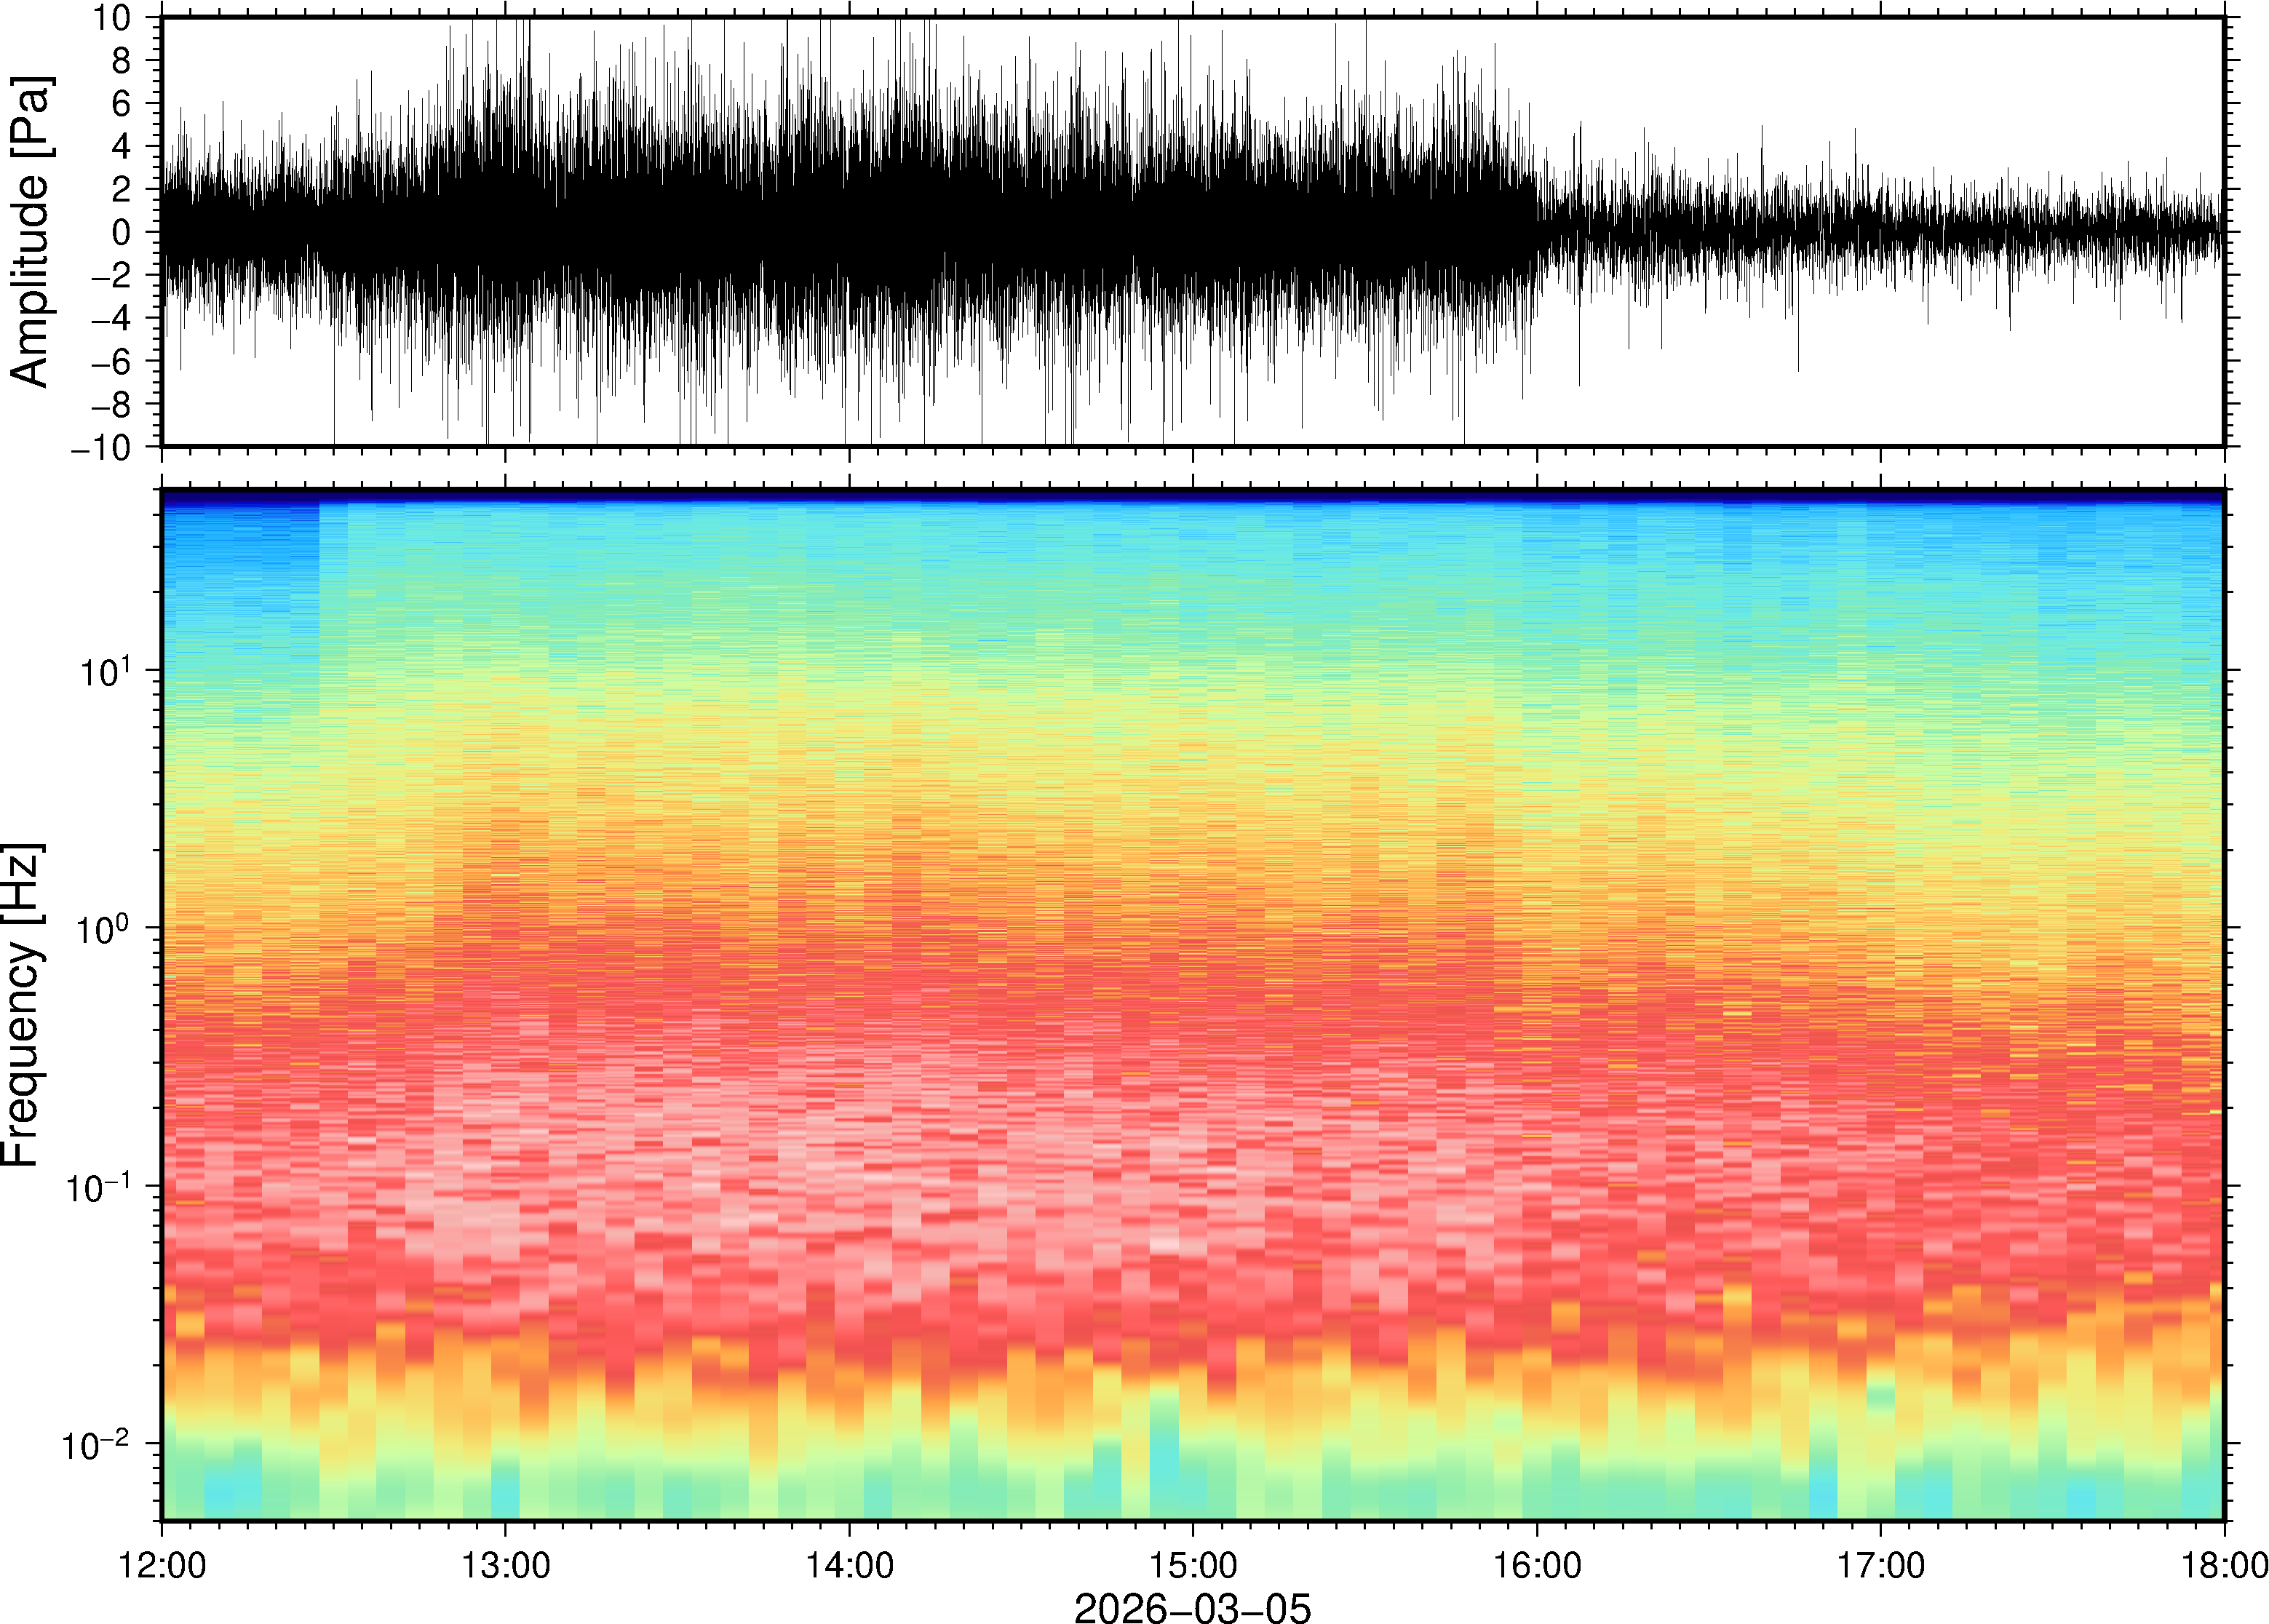Click the 13:00 time axis label
Image resolution: width=2269 pixels, height=1624 pixels.
tap(505, 1565)
